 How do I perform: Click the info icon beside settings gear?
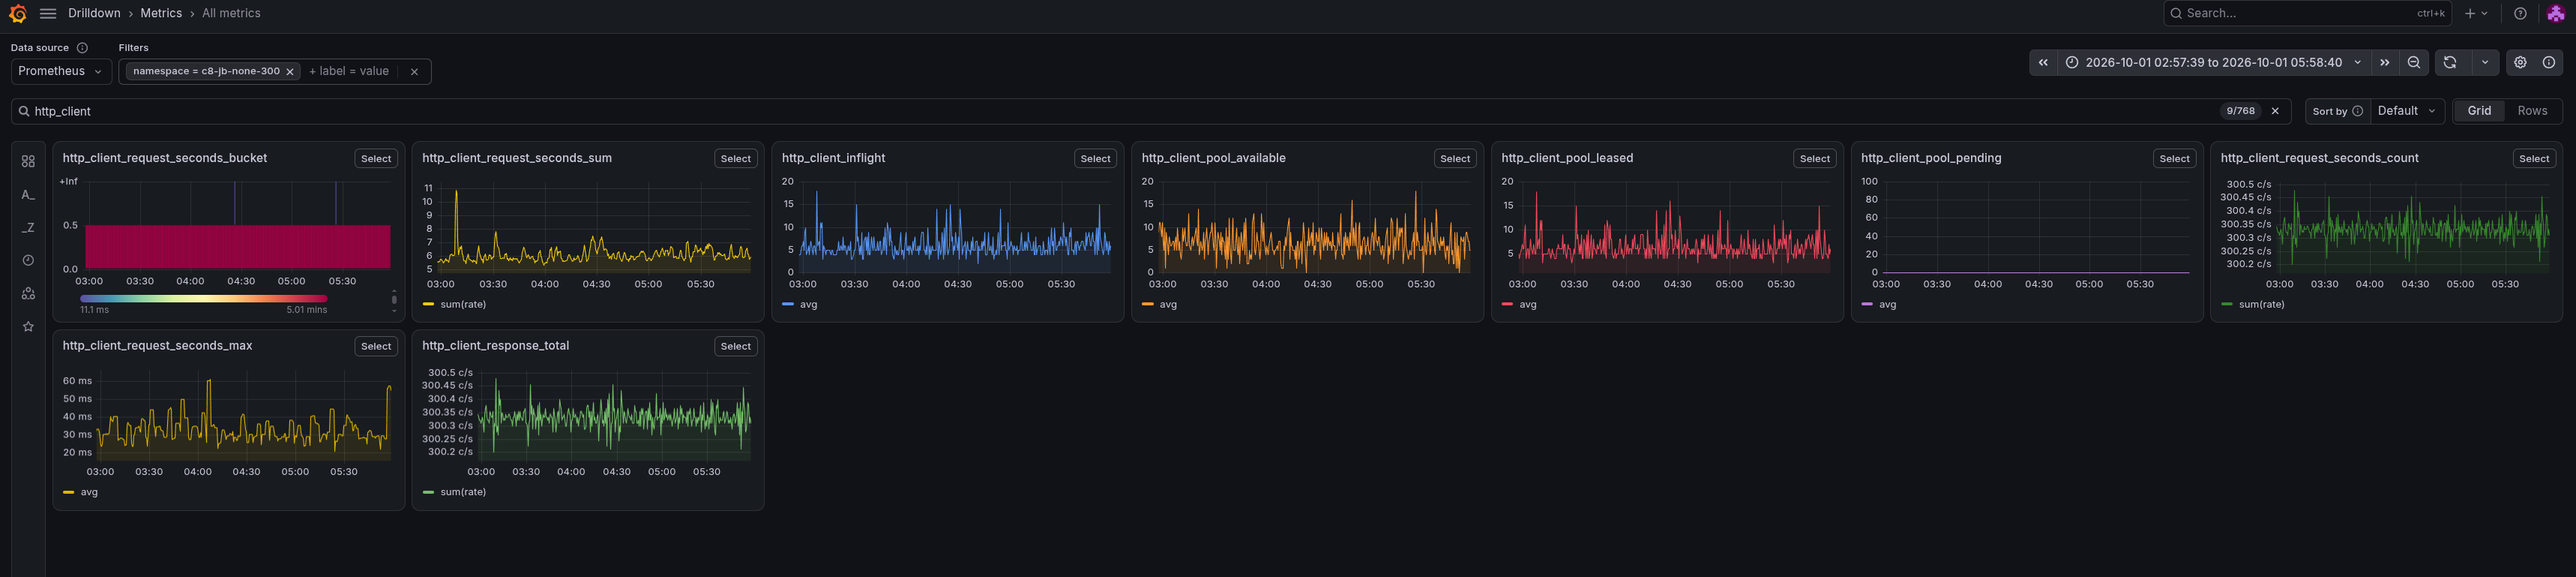pos(2549,62)
